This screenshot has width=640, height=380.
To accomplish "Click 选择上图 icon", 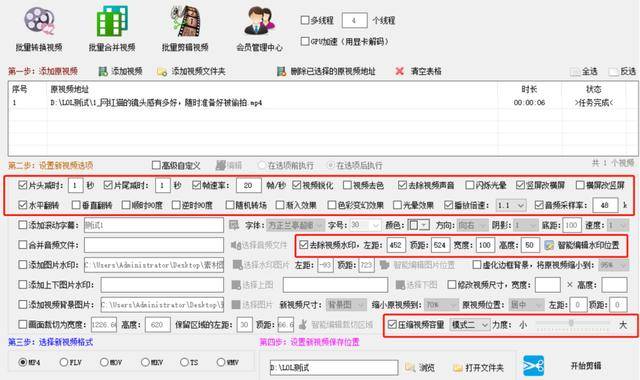I will click(236, 285).
